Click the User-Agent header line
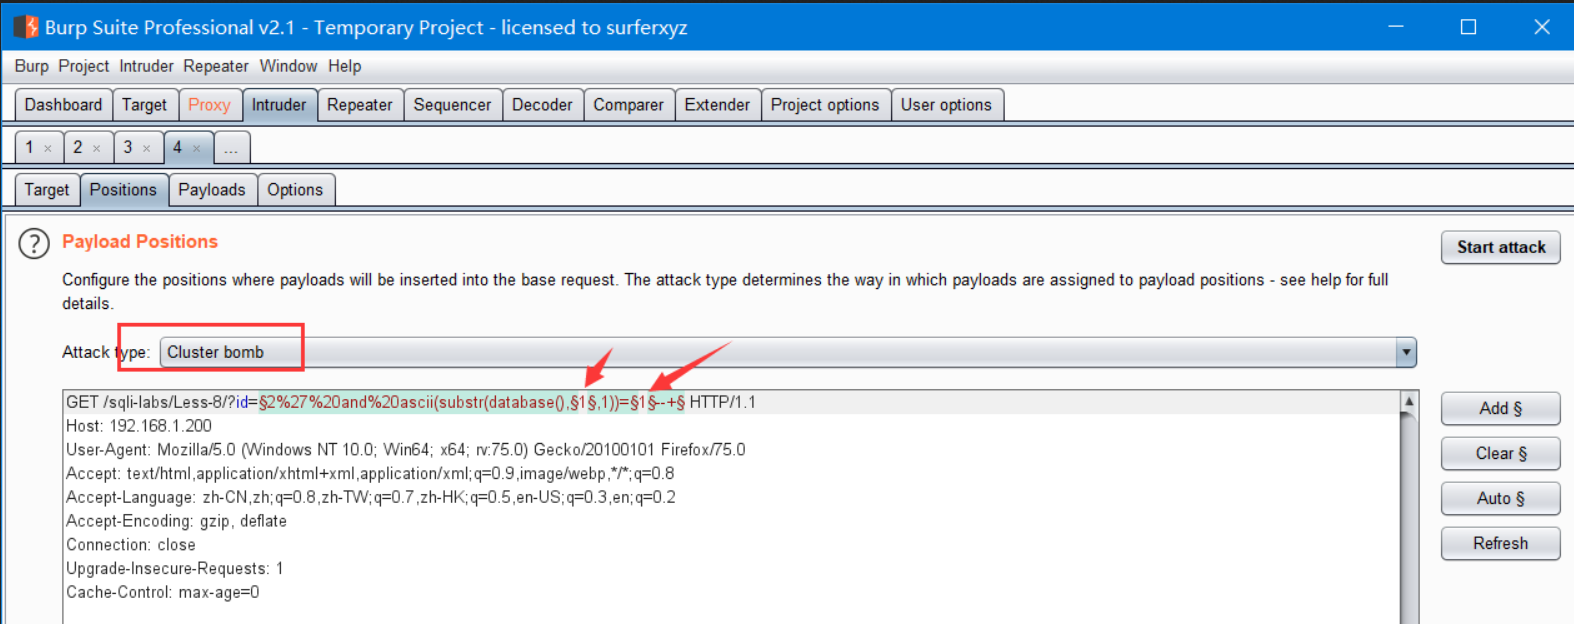This screenshot has width=1574, height=624. pyautogui.click(x=405, y=450)
